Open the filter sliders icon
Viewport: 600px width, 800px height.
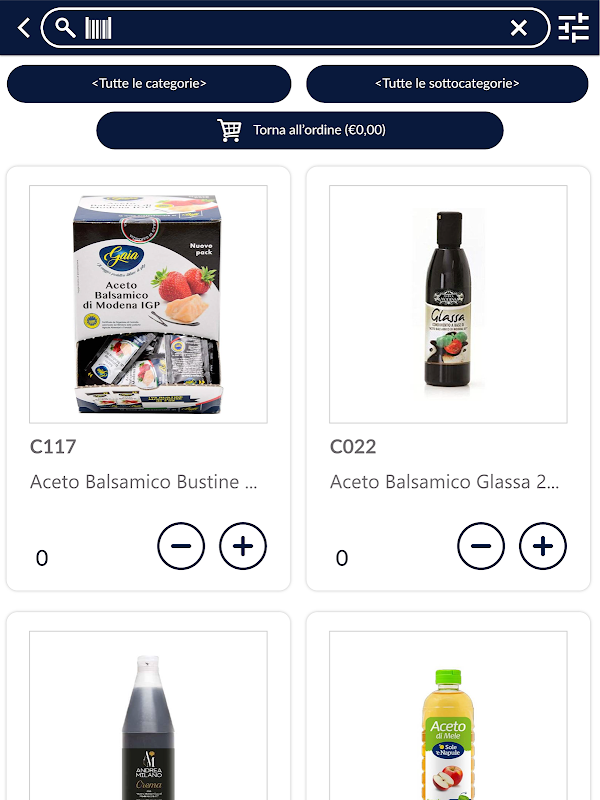573,28
